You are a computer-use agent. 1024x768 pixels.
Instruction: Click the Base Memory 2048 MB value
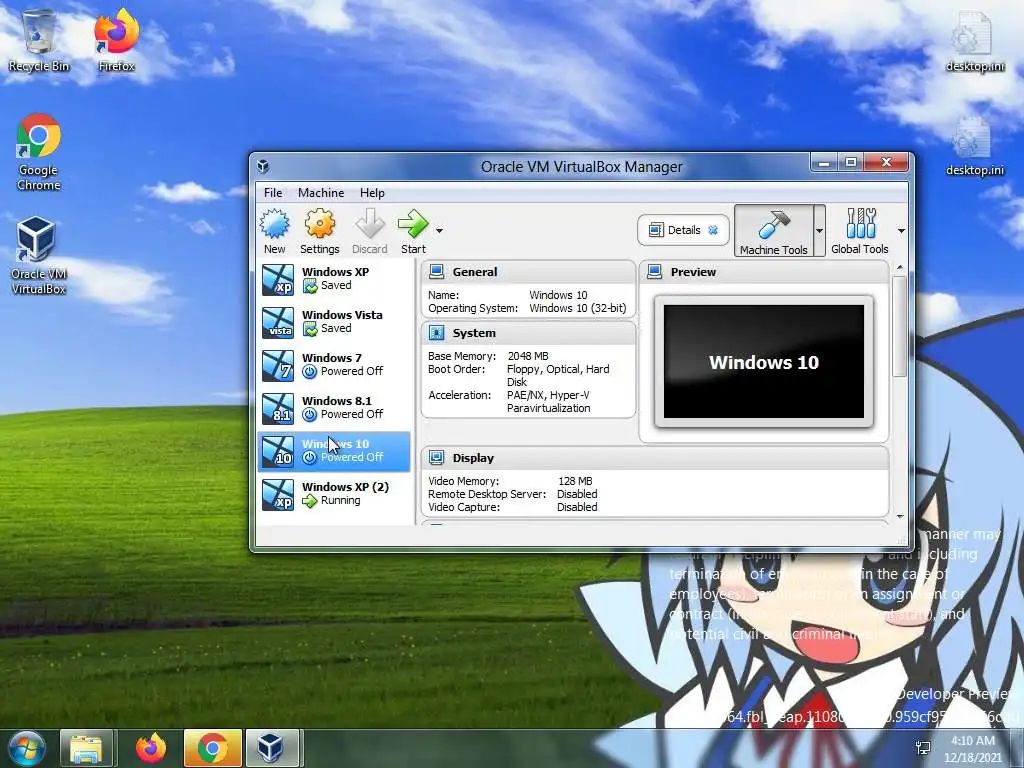(x=528, y=356)
